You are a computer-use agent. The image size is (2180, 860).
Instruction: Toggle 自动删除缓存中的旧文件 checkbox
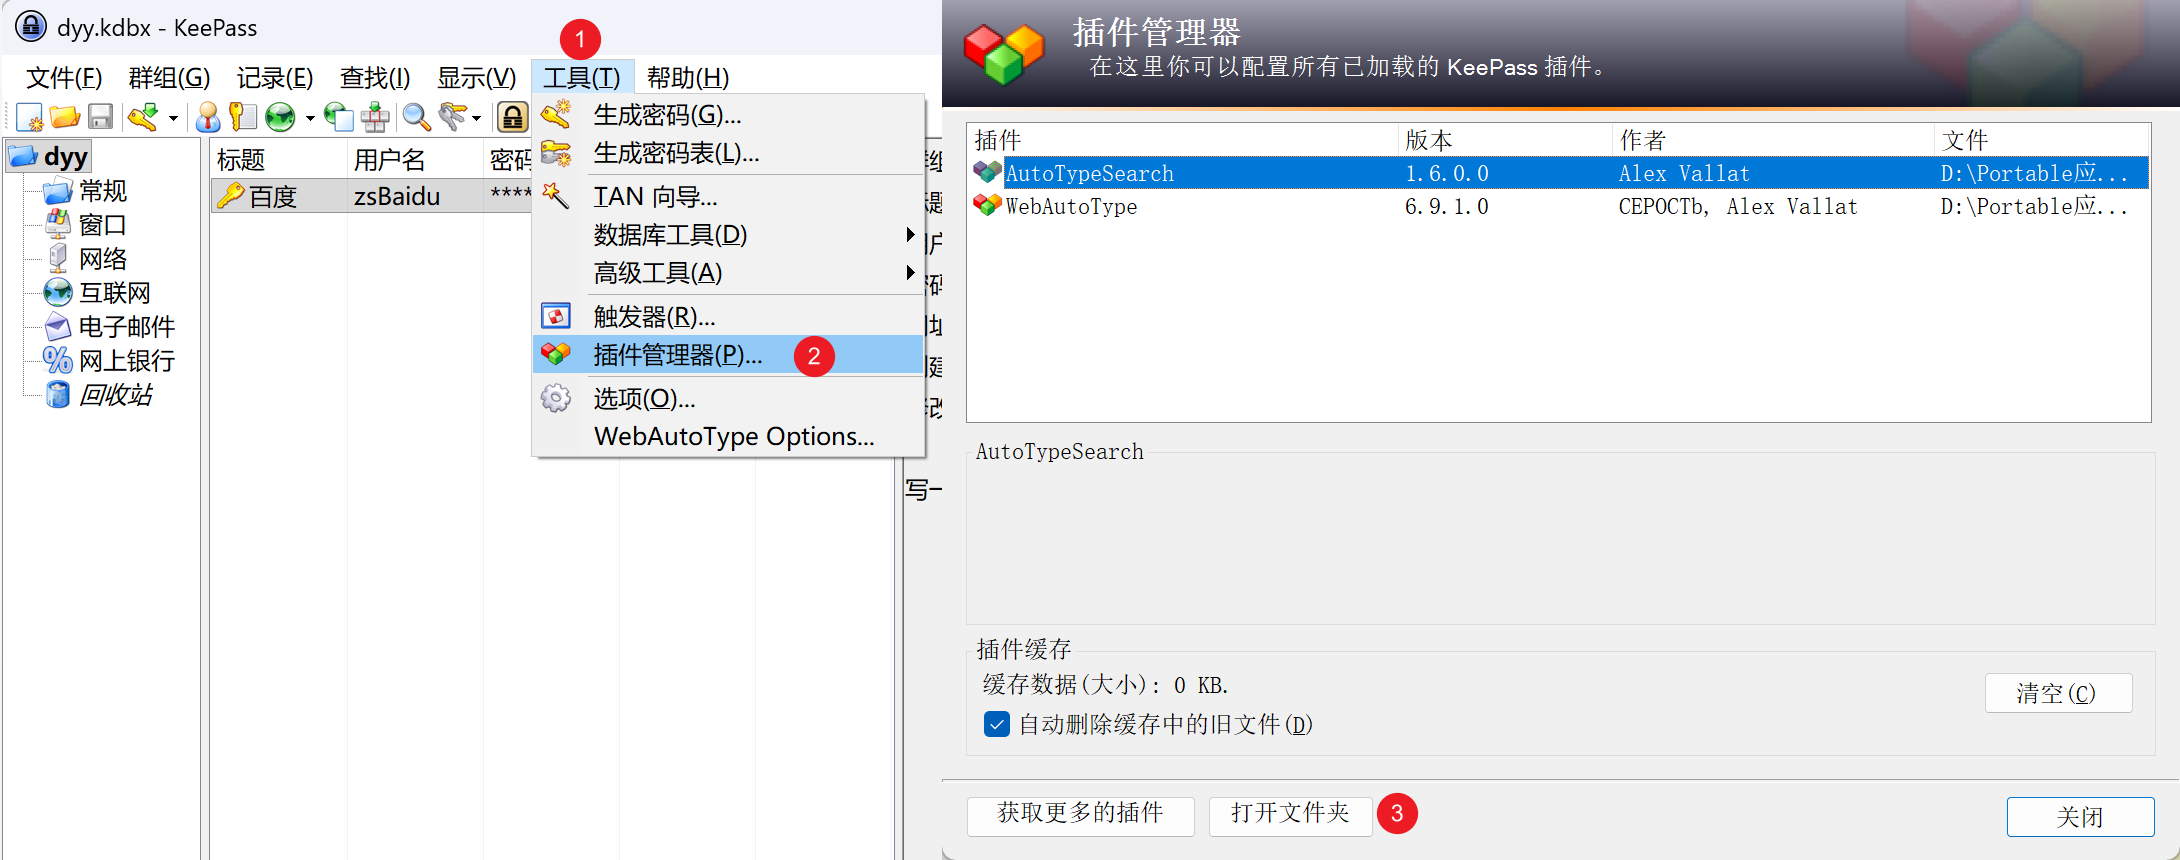pos(997,724)
